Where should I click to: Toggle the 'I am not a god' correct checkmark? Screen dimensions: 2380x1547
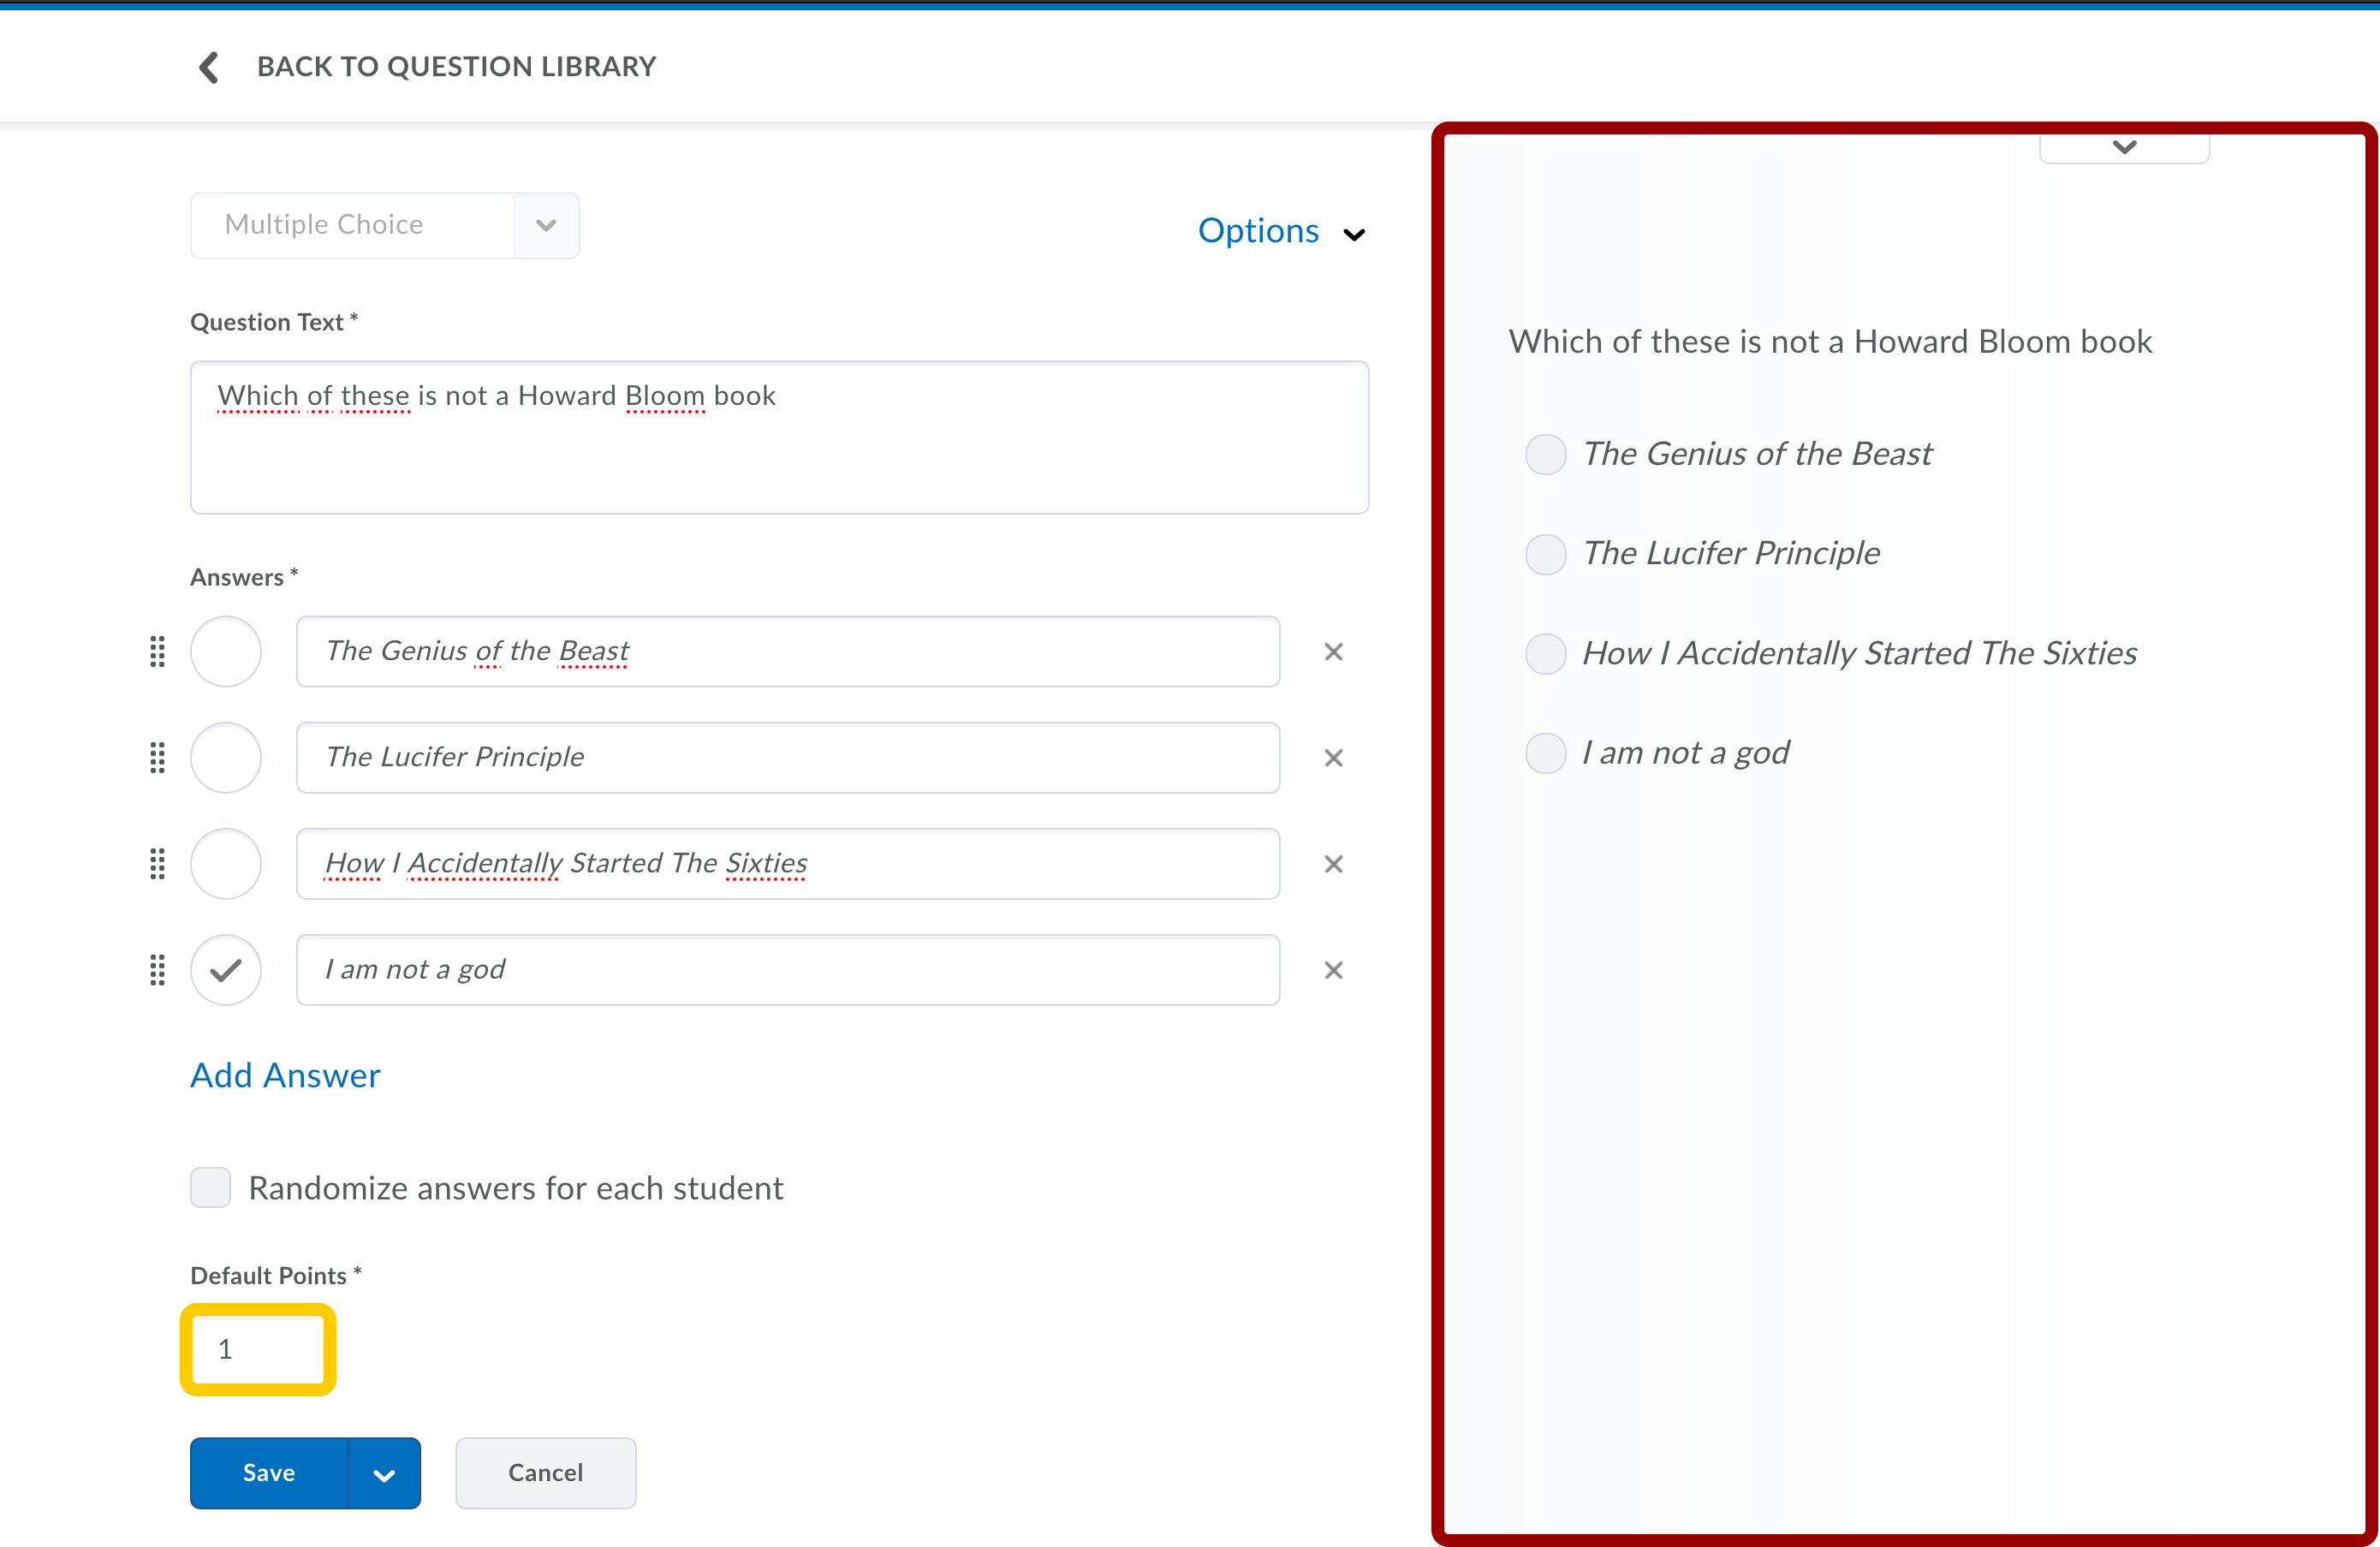(226, 970)
